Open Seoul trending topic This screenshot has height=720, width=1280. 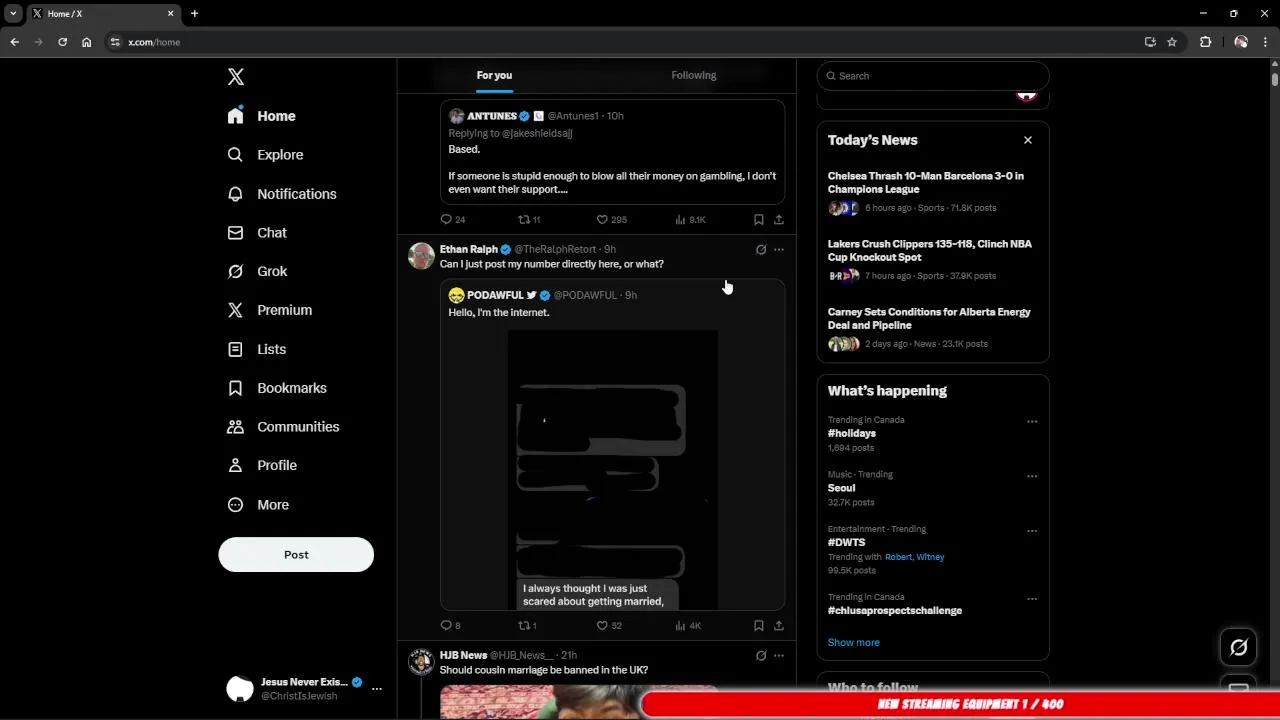(841, 488)
